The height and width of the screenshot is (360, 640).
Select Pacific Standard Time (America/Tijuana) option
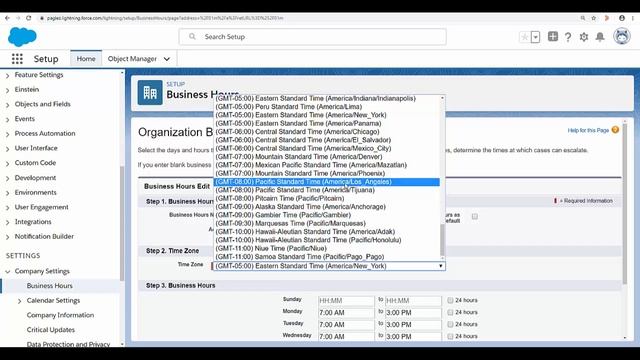[327, 190]
